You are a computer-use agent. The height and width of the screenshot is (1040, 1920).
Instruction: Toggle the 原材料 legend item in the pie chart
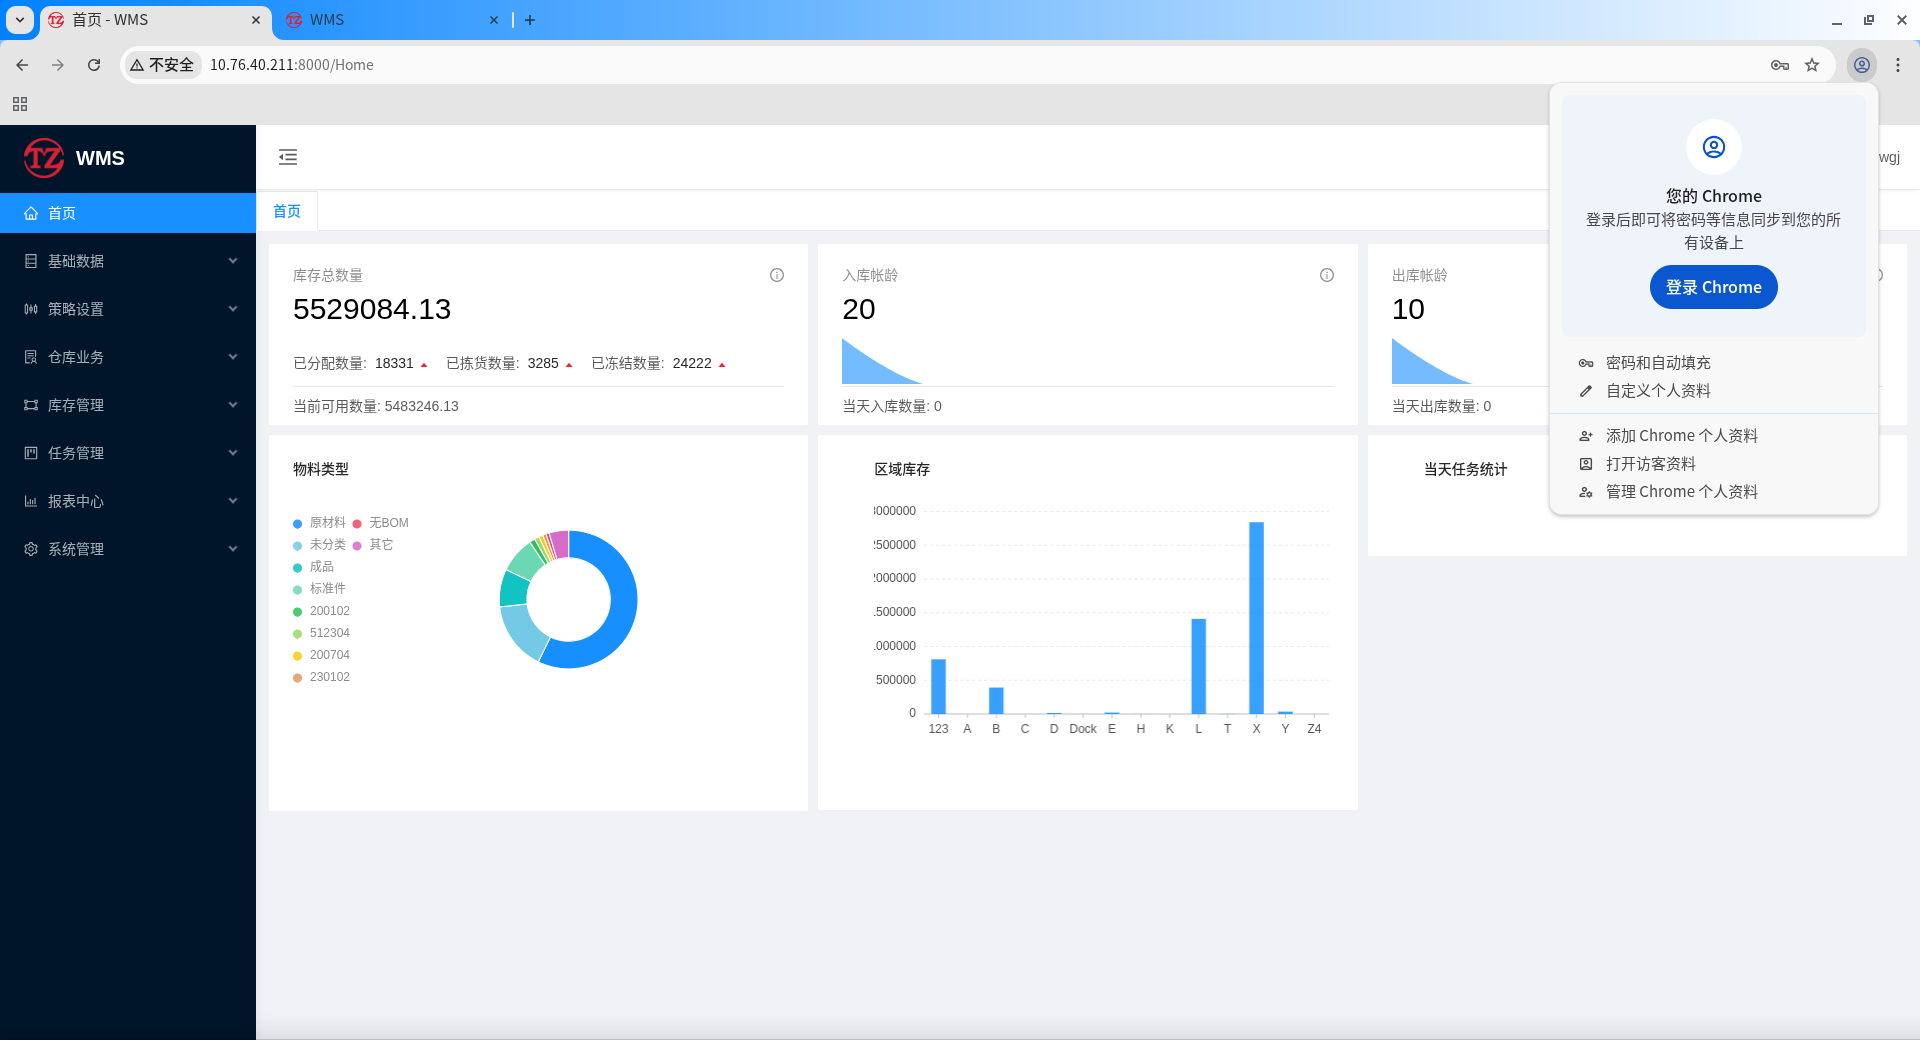[x=319, y=523]
